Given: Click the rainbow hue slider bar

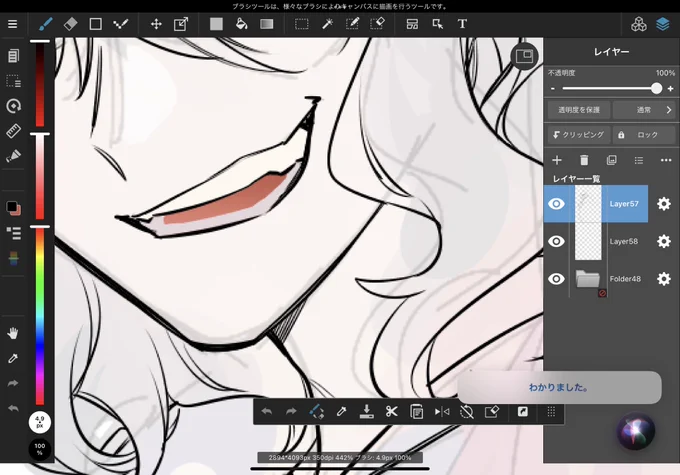Looking at the screenshot, I should [x=39, y=317].
